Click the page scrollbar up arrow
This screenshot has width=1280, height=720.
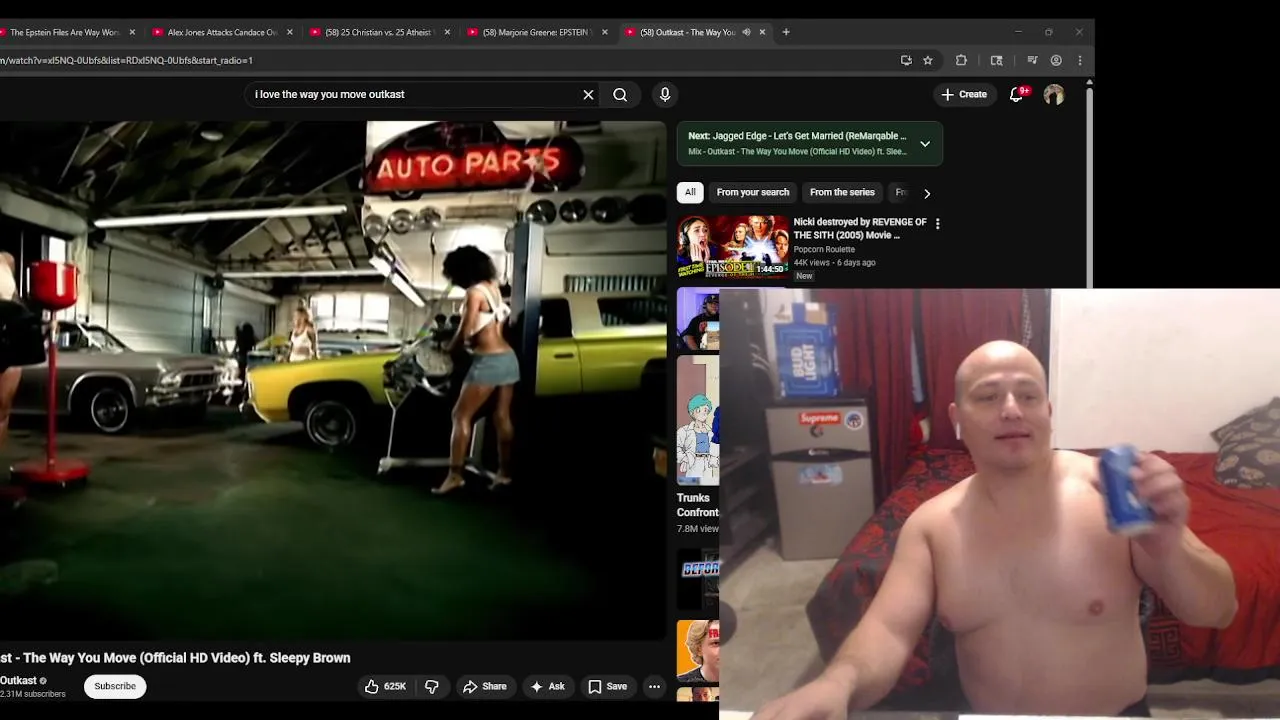1089,83
